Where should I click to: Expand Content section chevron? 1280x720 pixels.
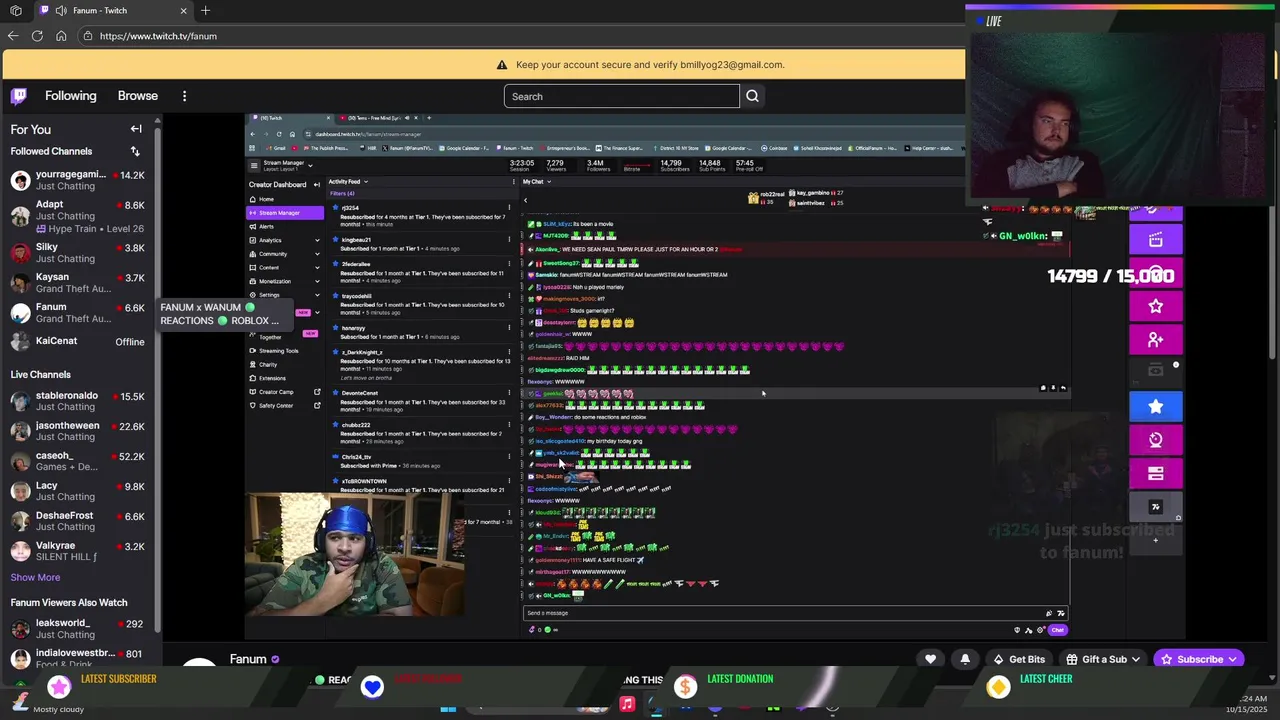point(317,268)
